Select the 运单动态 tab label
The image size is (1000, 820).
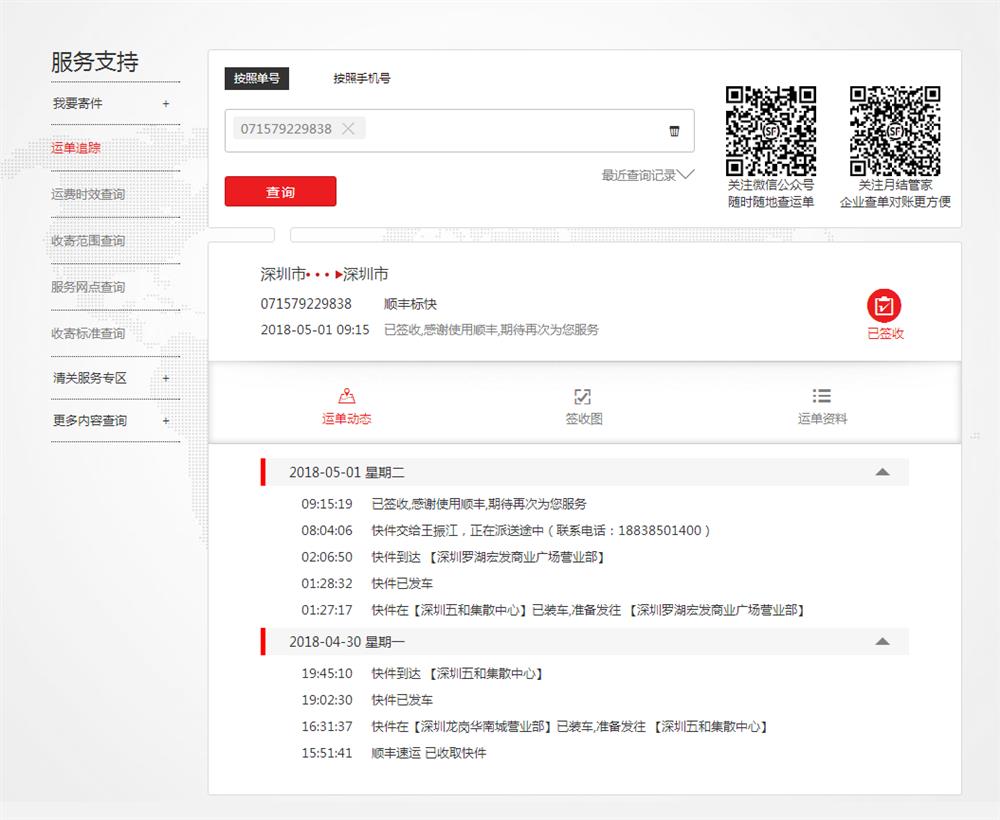tap(346, 419)
